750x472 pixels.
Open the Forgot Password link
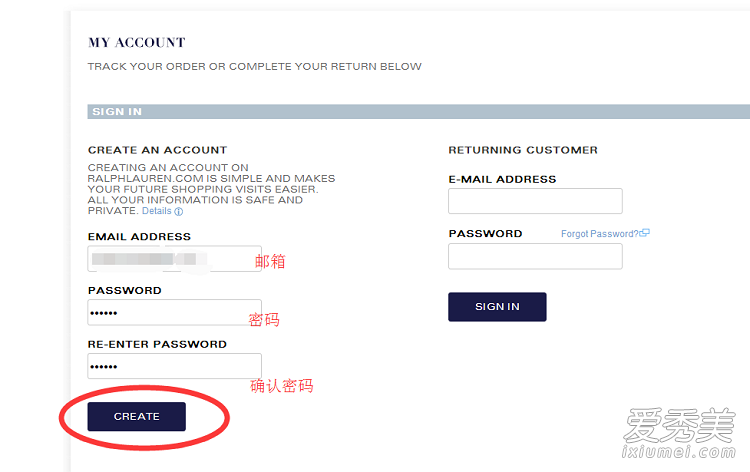pyautogui.click(x=600, y=234)
